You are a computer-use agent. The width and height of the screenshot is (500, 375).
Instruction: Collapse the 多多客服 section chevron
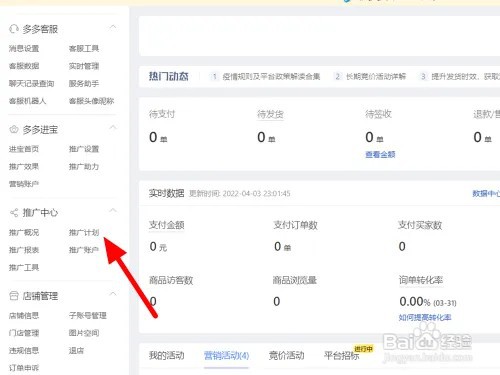pyautogui.click(x=113, y=27)
